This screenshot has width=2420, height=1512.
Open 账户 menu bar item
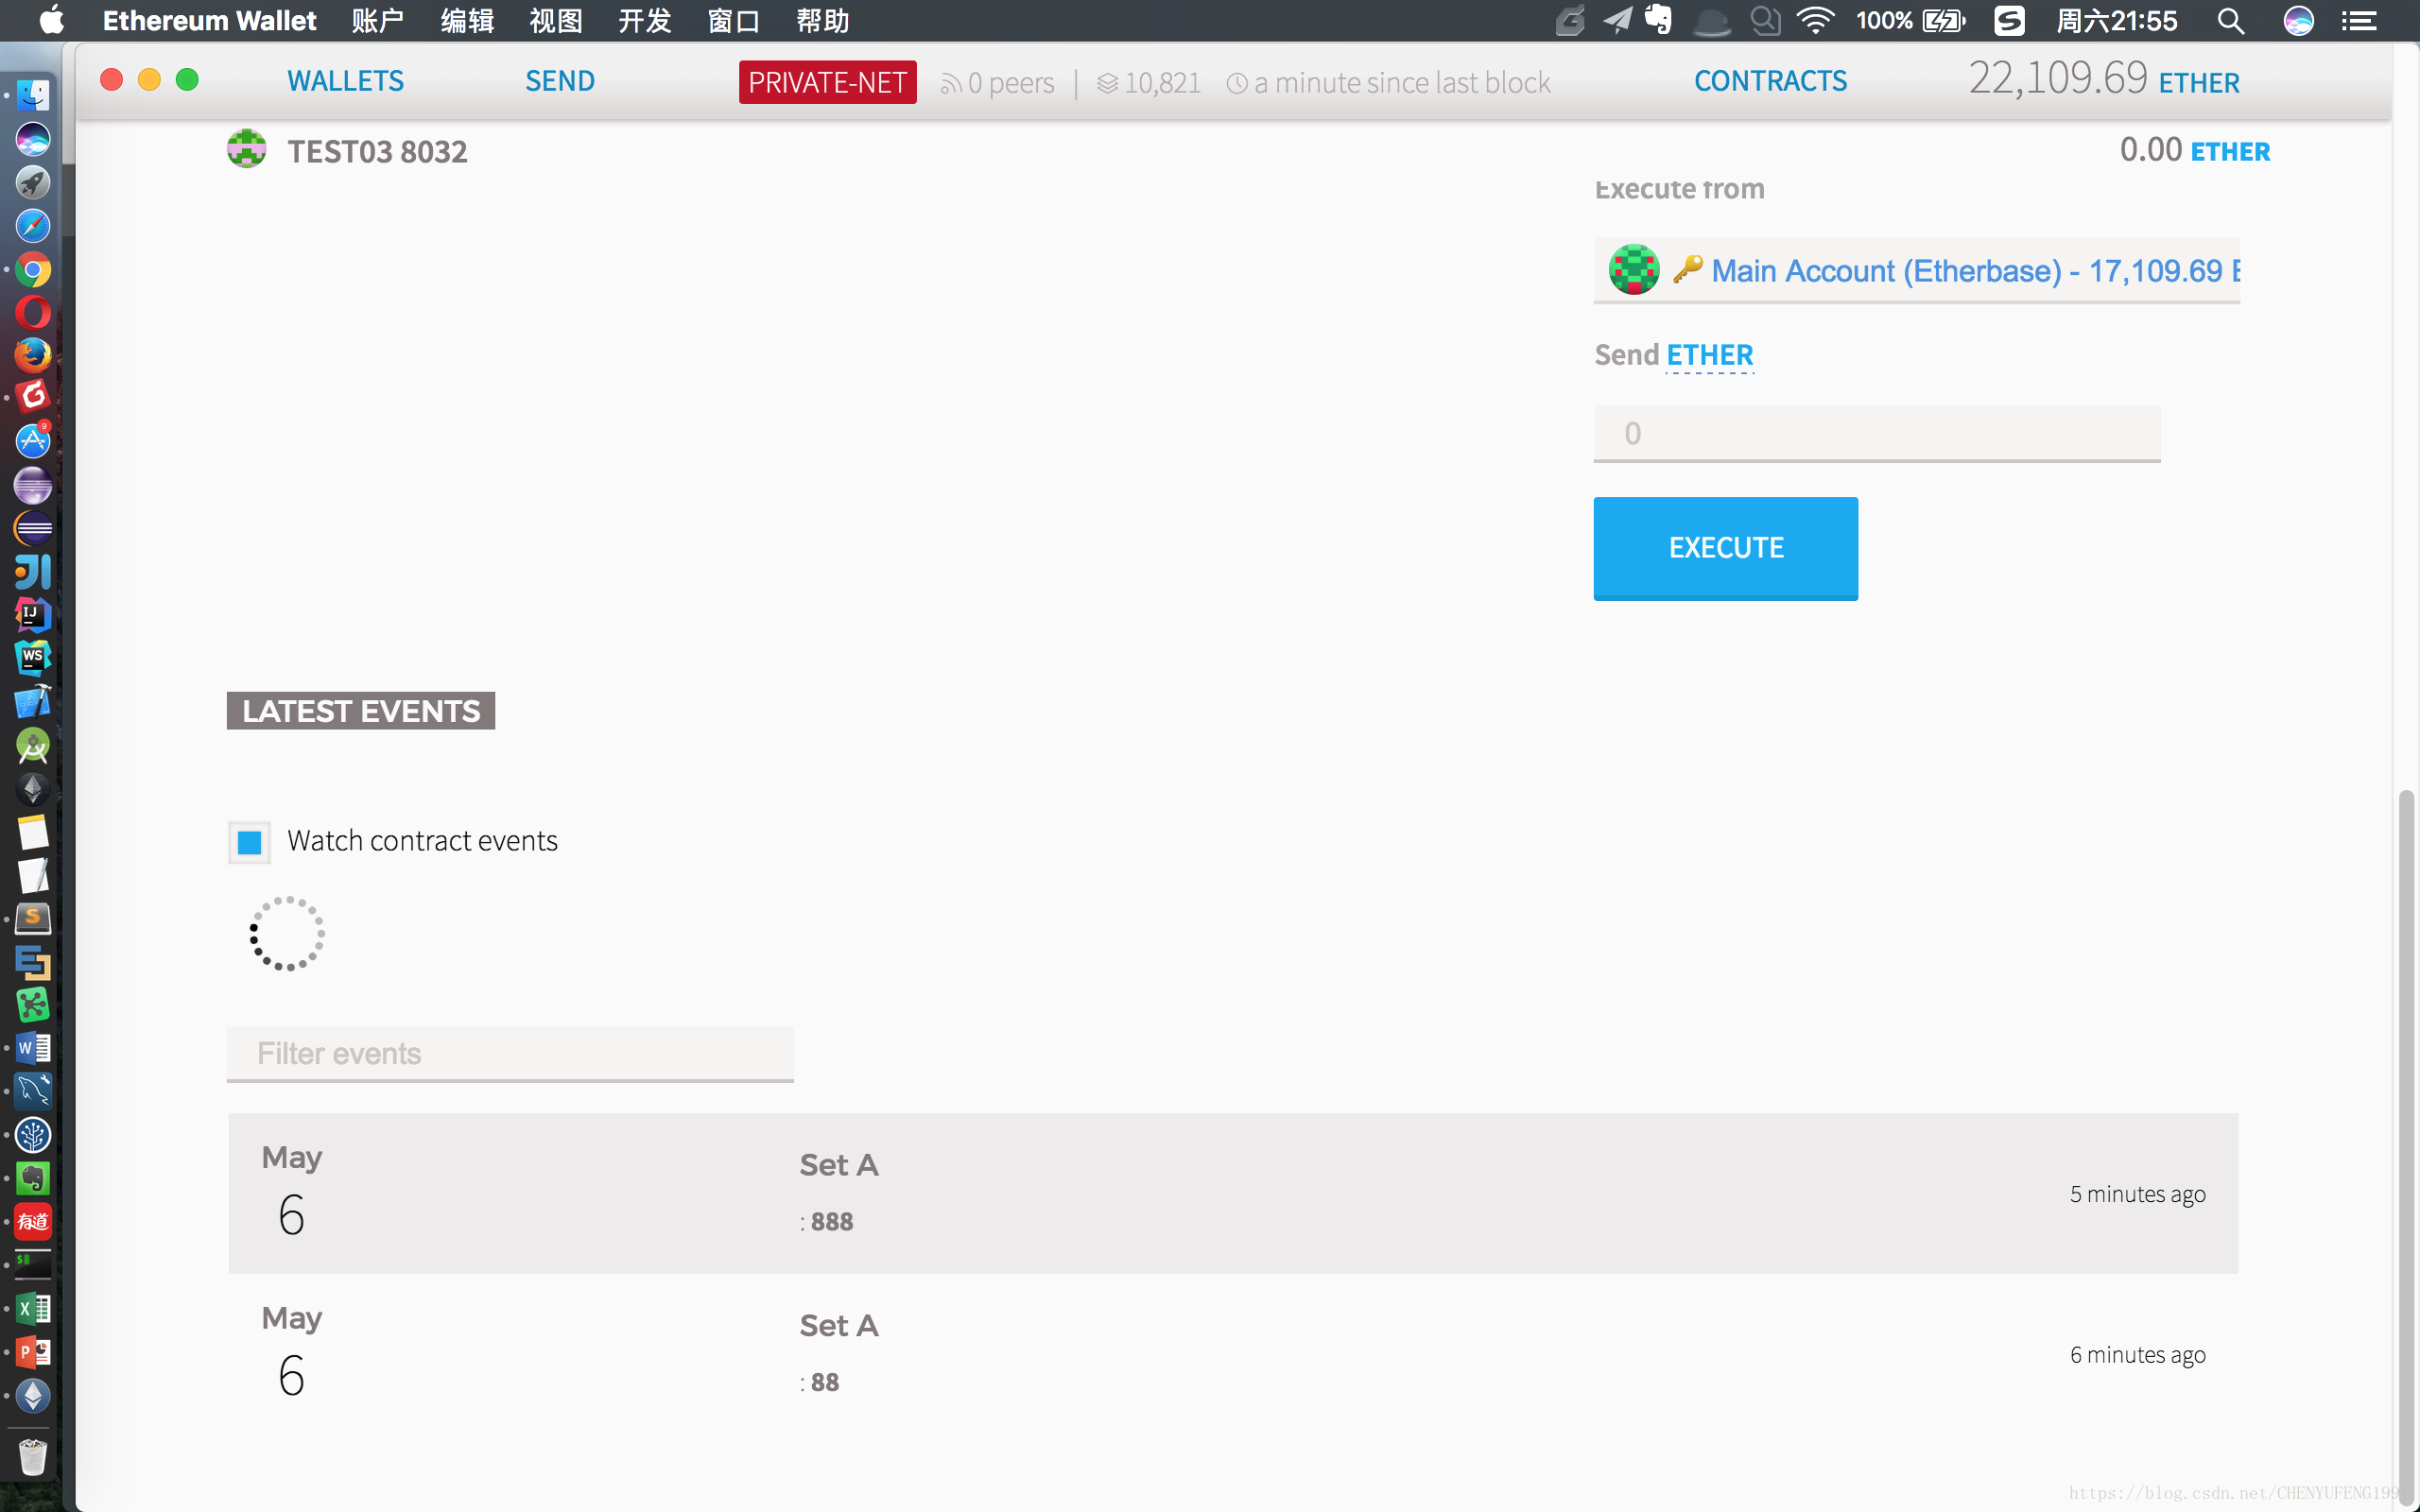tap(374, 21)
